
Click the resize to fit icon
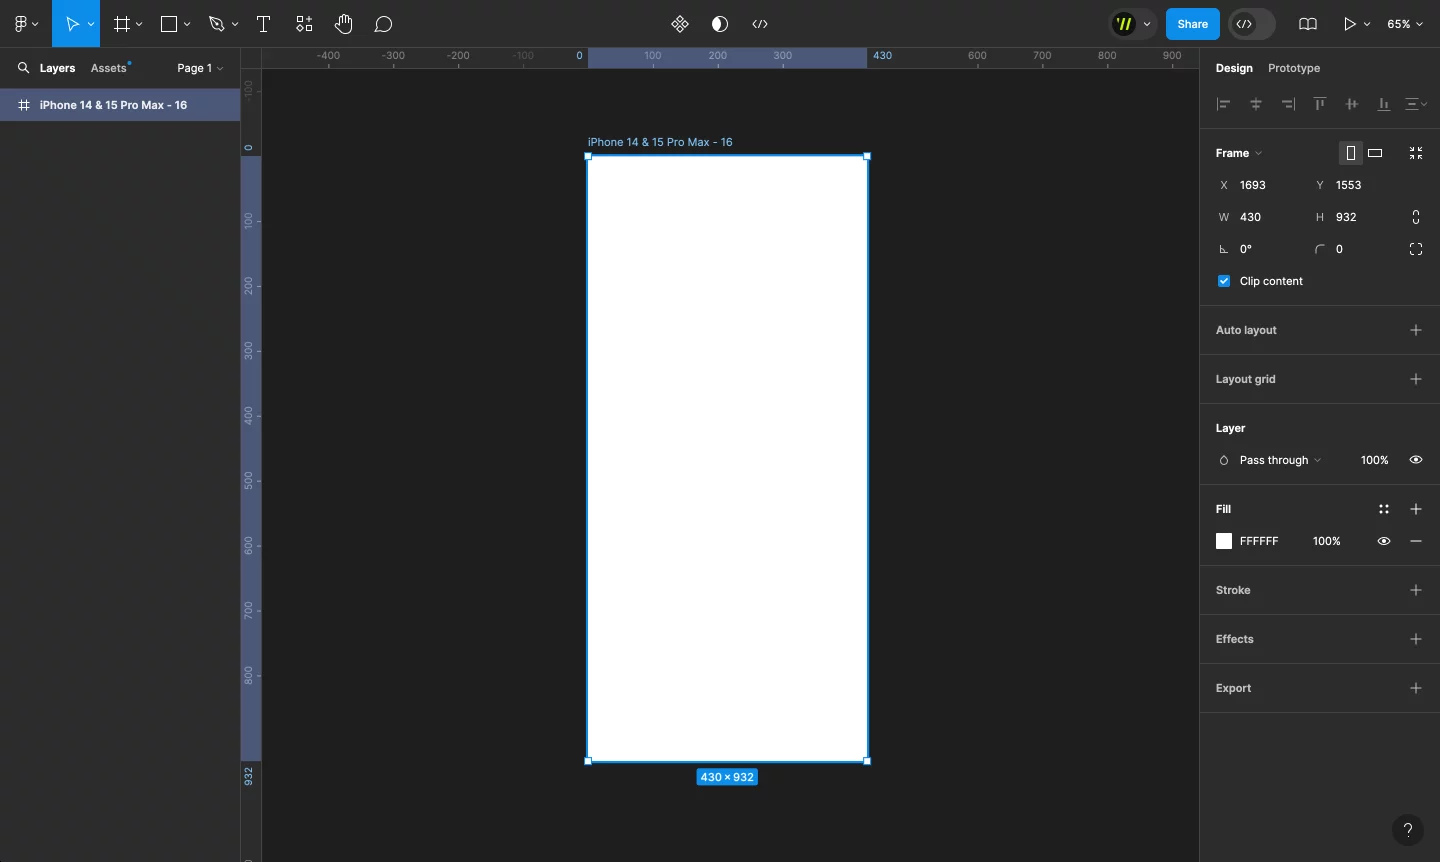click(1416, 153)
